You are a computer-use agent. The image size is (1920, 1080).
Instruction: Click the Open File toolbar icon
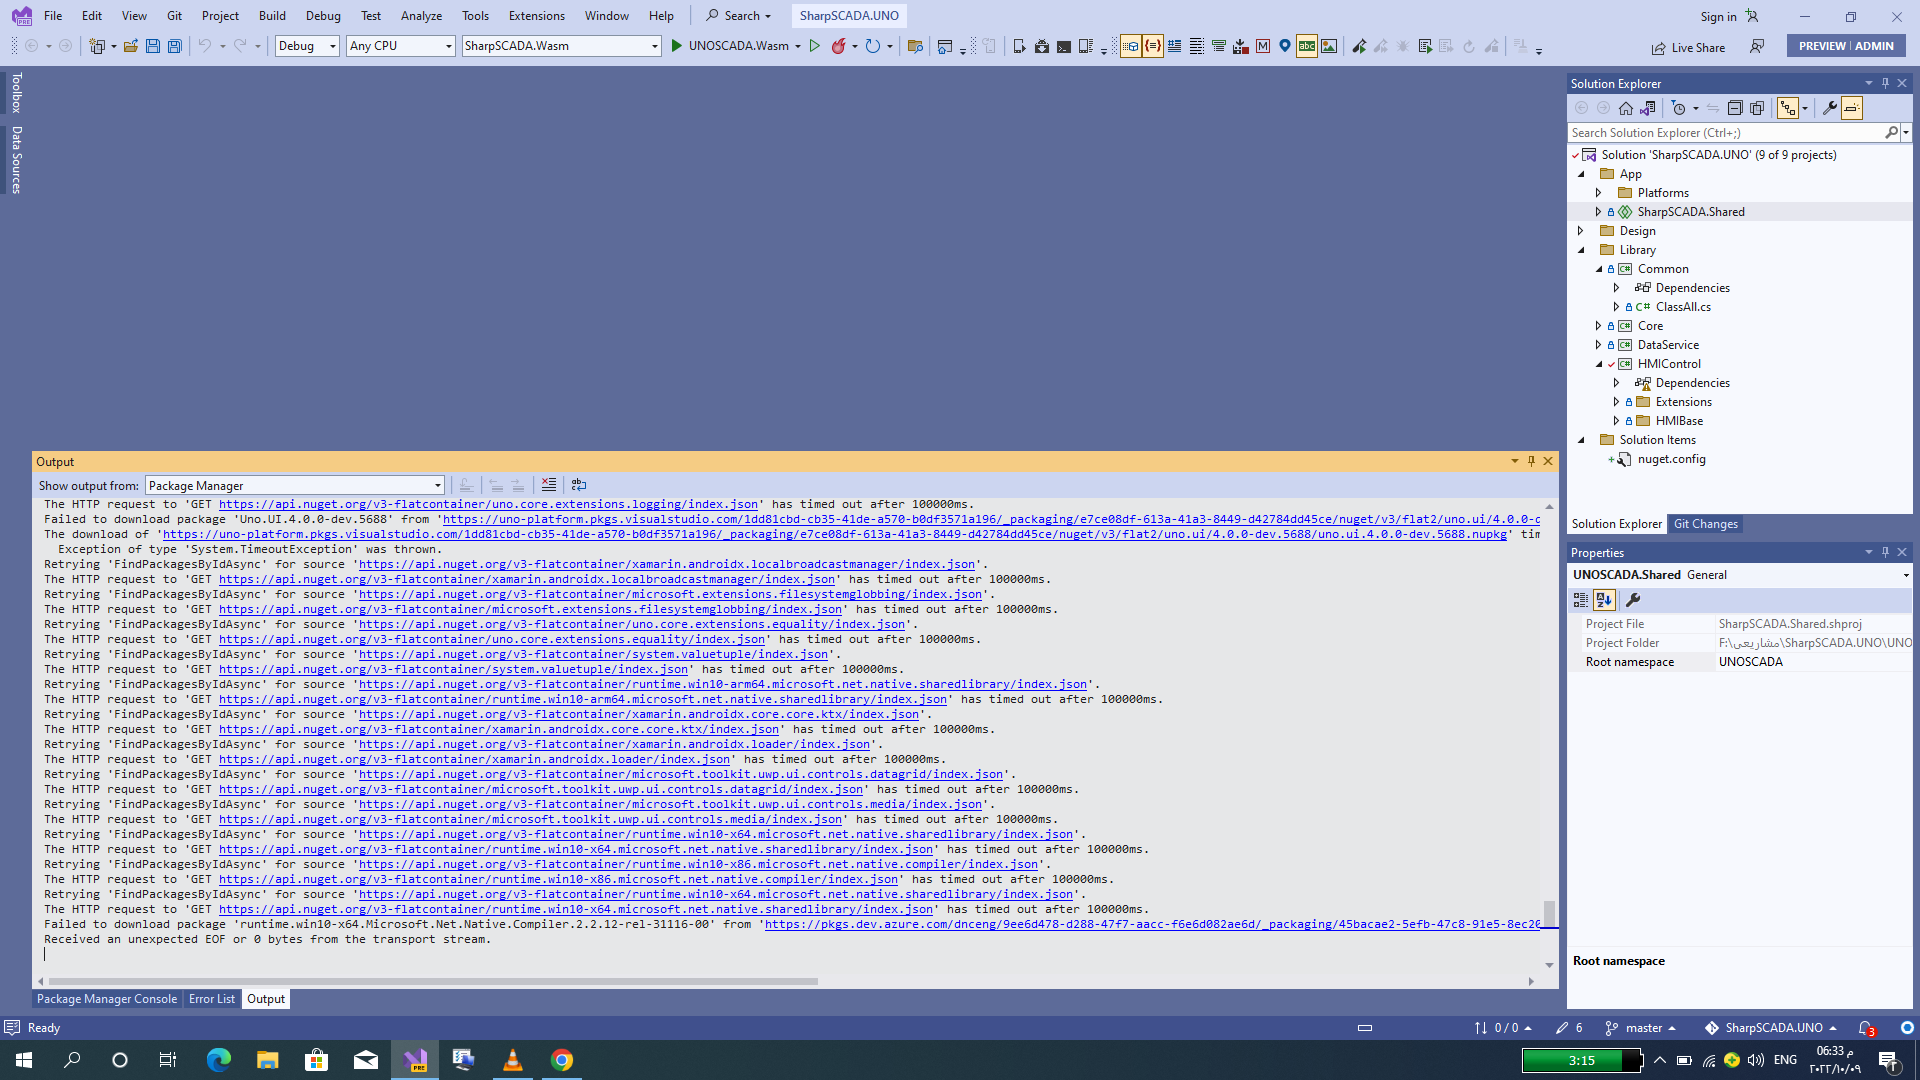[x=131, y=46]
